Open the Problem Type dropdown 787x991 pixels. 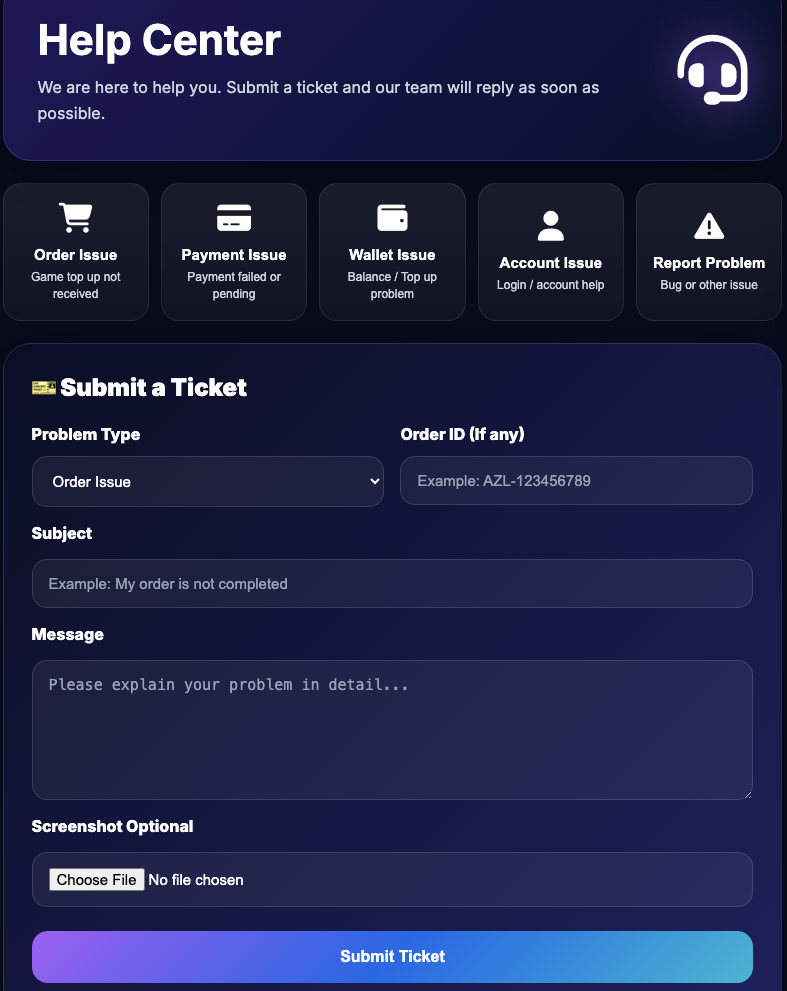click(x=207, y=482)
